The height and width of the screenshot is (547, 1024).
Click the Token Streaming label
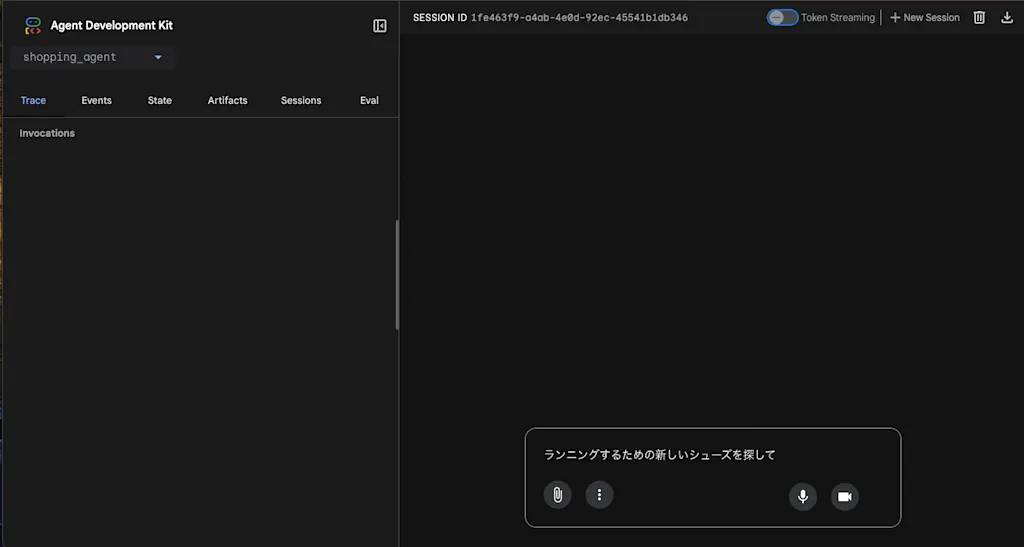pyautogui.click(x=838, y=18)
